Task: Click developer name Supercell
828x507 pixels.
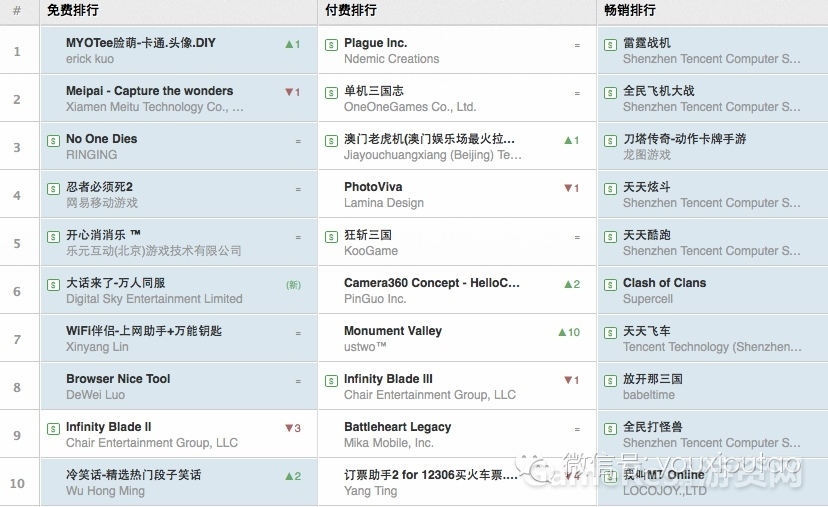Action: tap(648, 299)
